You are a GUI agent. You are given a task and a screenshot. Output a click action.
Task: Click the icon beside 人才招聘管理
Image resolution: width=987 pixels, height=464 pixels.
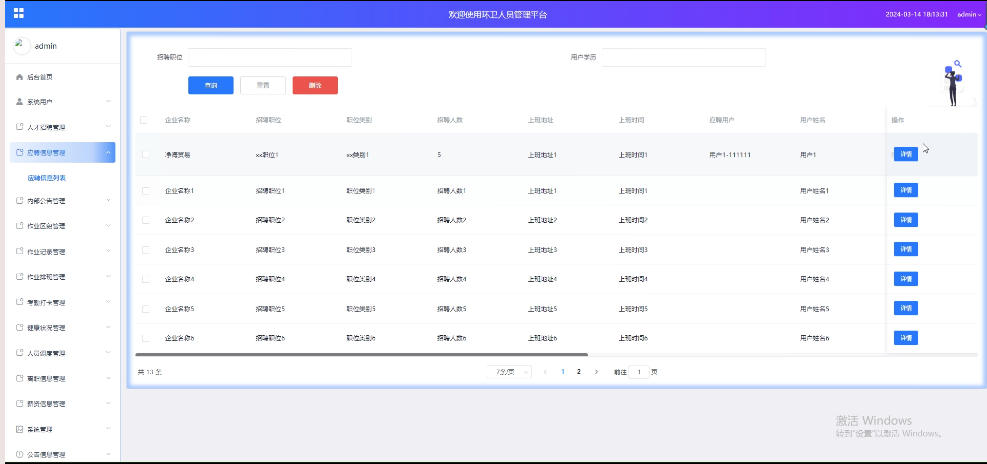pos(19,127)
